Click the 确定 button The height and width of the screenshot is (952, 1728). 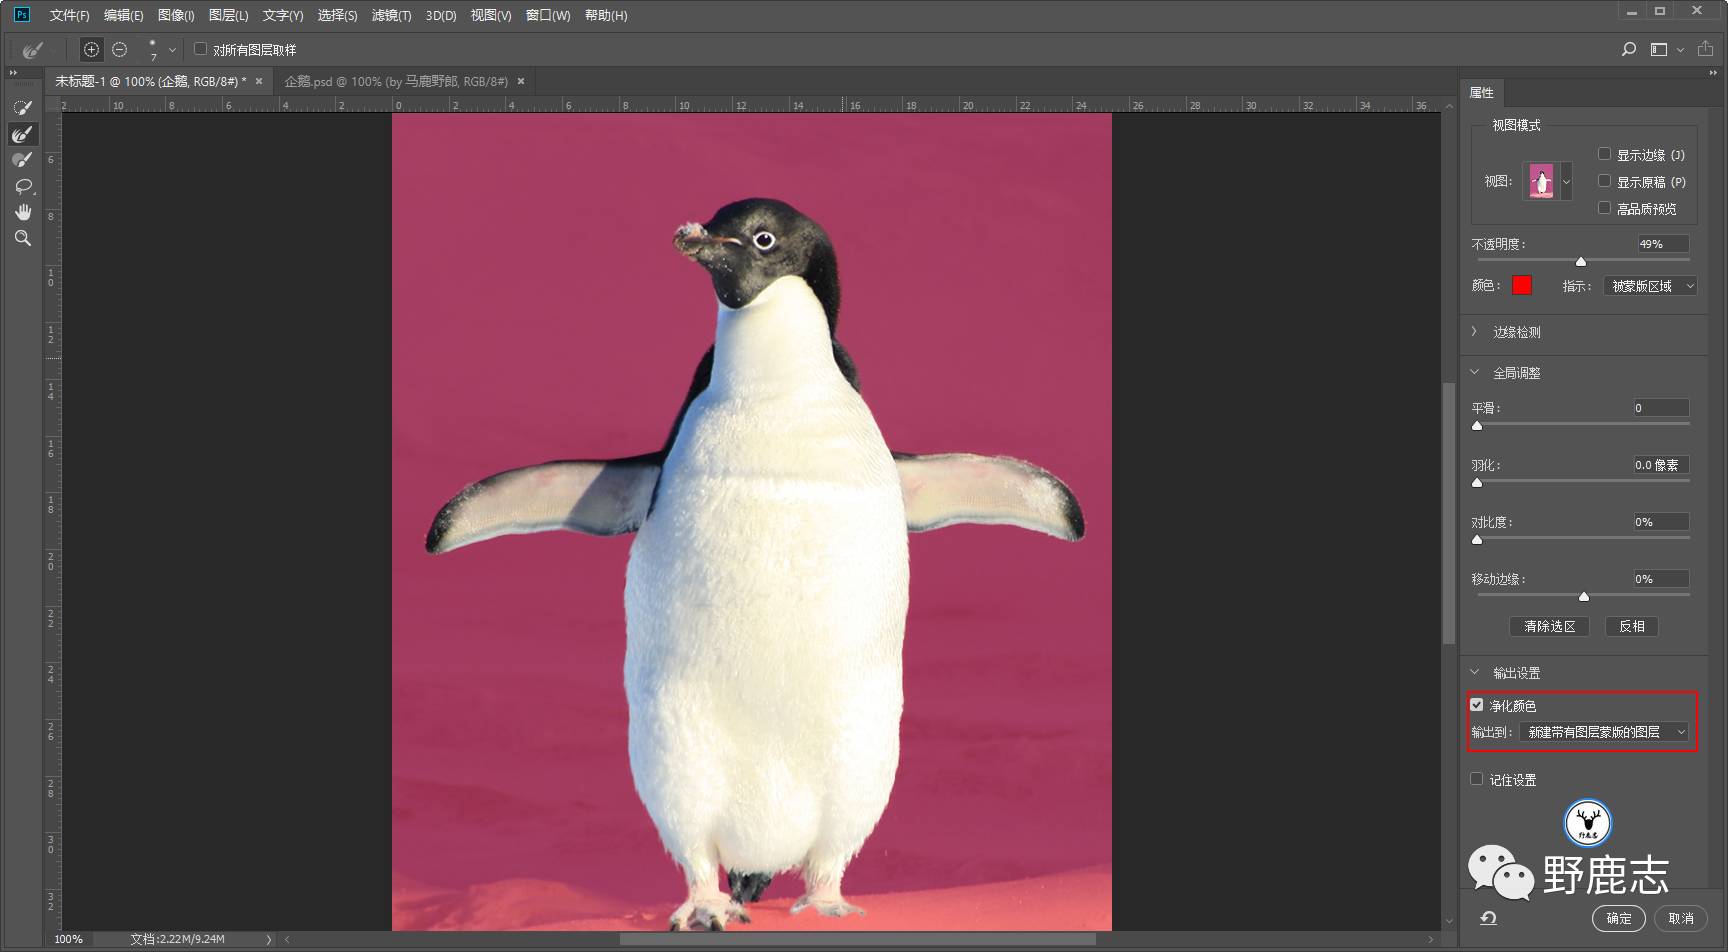coord(1618,918)
